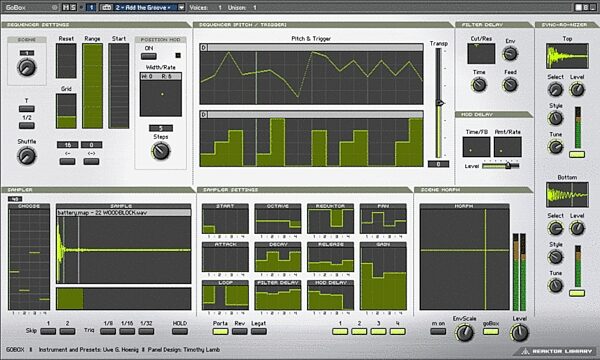The height and width of the screenshot is (360, 600).
Task: Click the Bottom Tune knob in Synchronizer
Action: [x=556, y=285]
